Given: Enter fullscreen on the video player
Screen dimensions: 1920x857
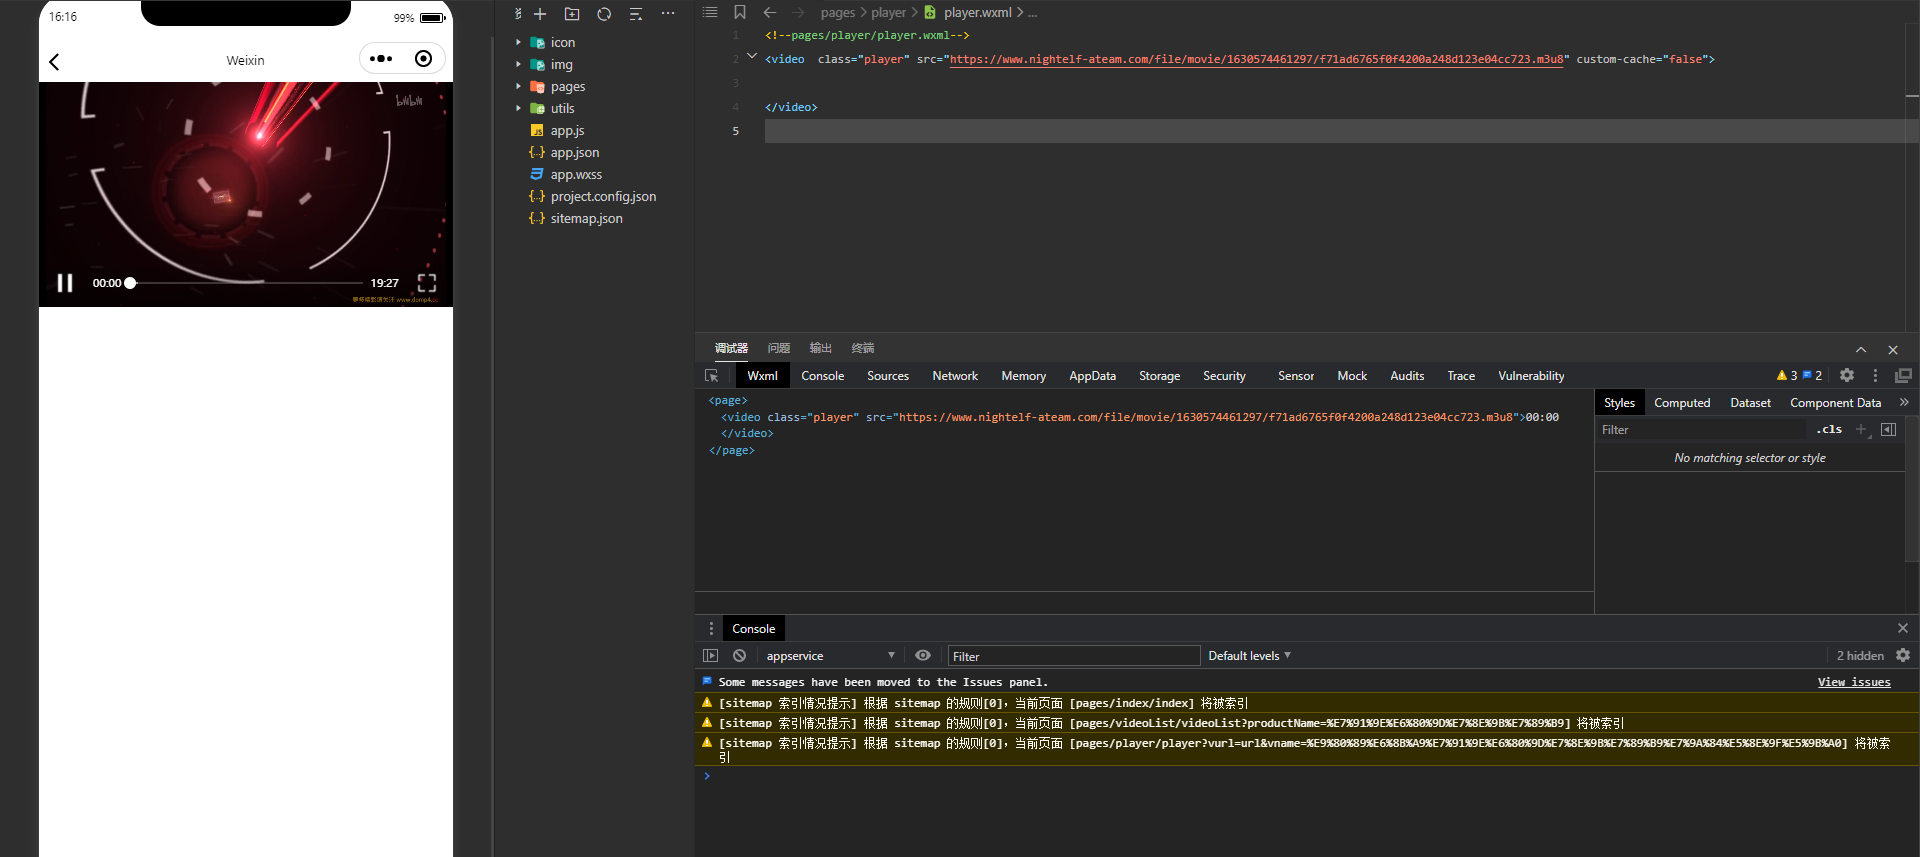Looking at the screenshot, I should pos(427,283).
